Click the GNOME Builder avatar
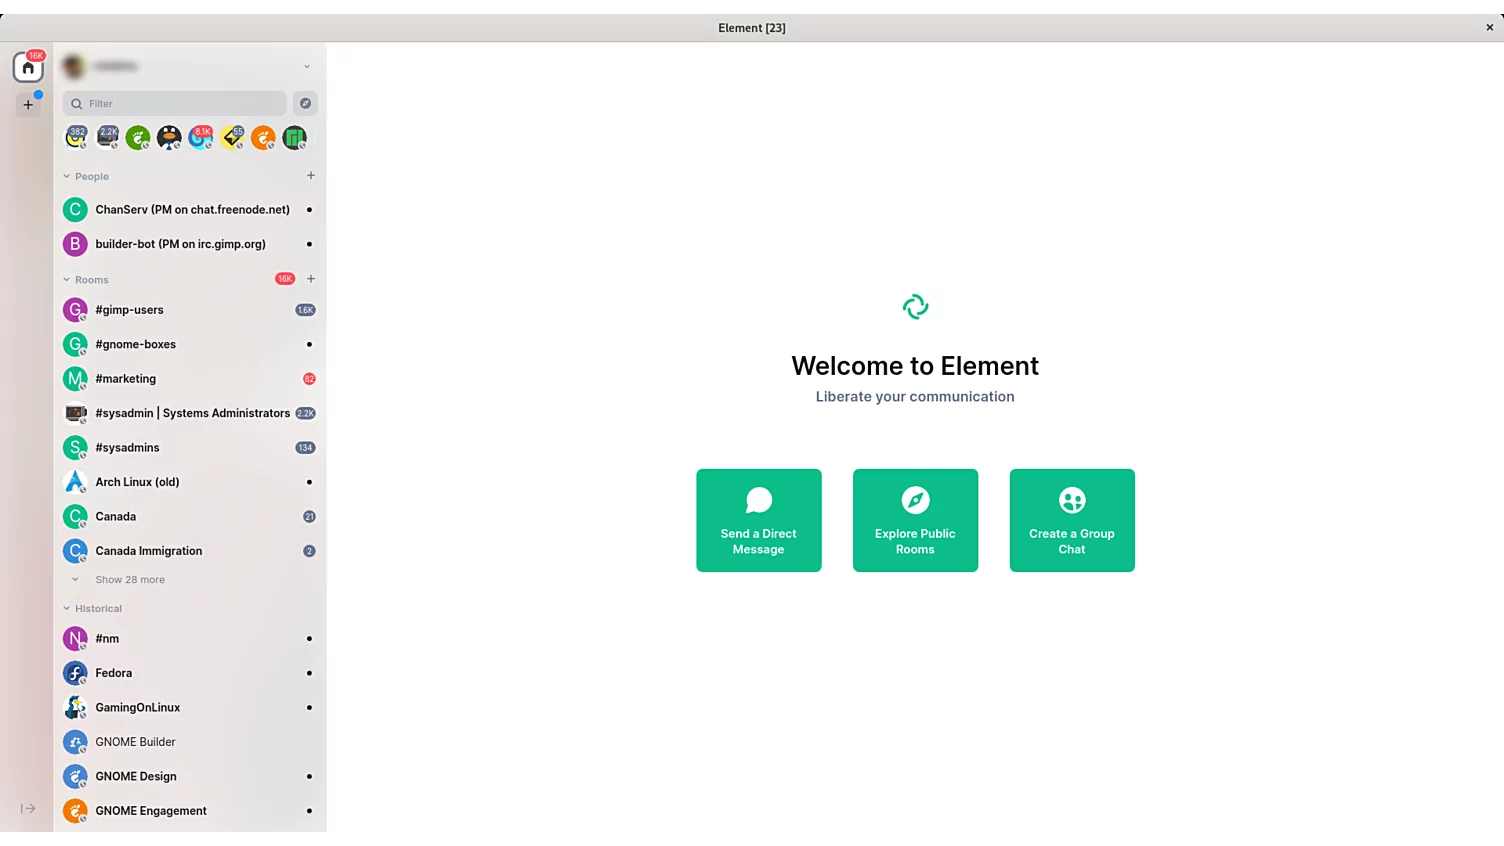 pos(75,742)
